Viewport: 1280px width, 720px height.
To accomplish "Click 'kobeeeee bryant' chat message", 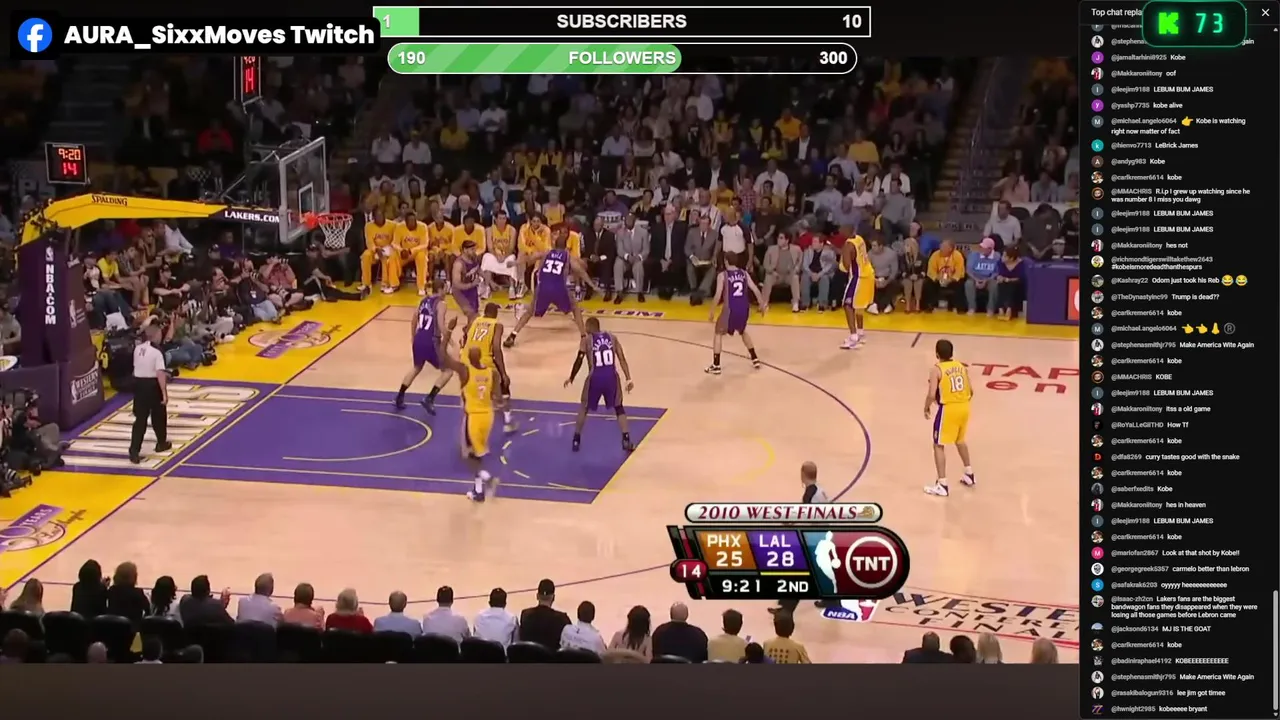I will 1183,709.
